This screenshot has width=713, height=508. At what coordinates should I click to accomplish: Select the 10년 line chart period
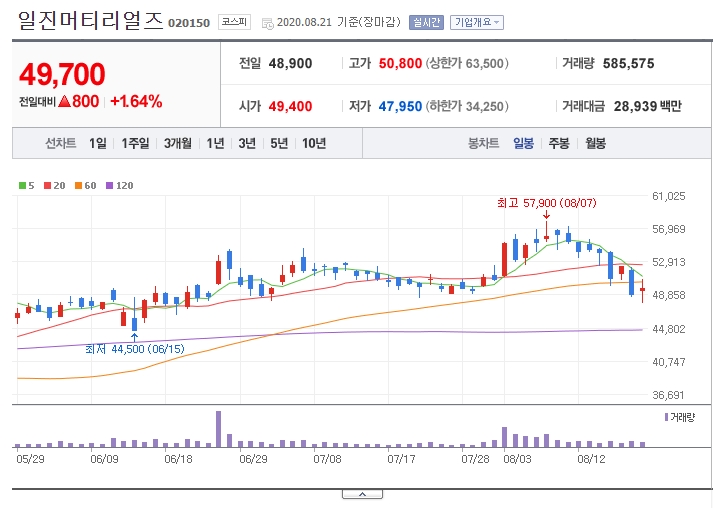(x=314, y=144)
